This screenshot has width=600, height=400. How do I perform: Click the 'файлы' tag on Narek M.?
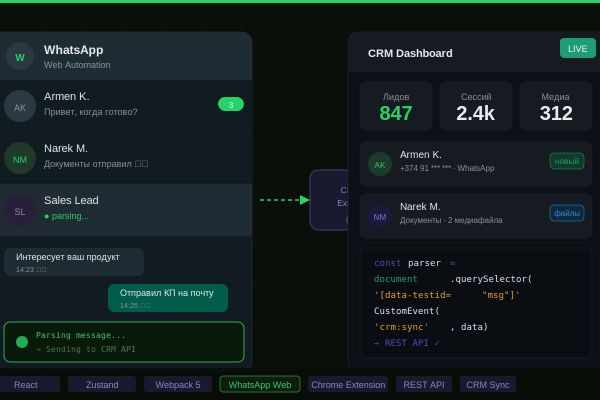point(567,213)
